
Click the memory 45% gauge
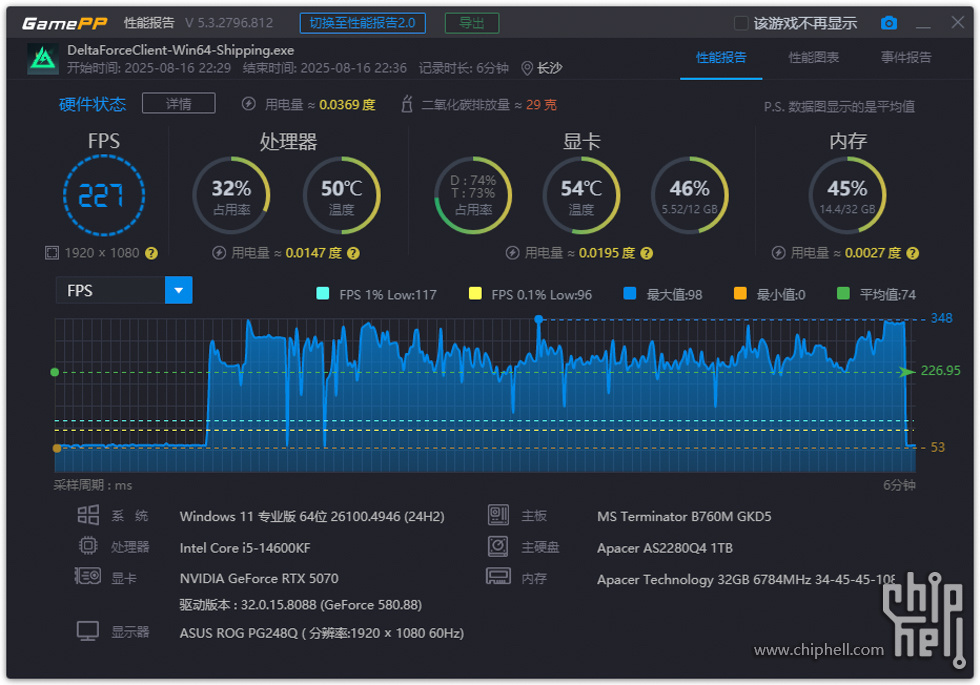[847, 195]
